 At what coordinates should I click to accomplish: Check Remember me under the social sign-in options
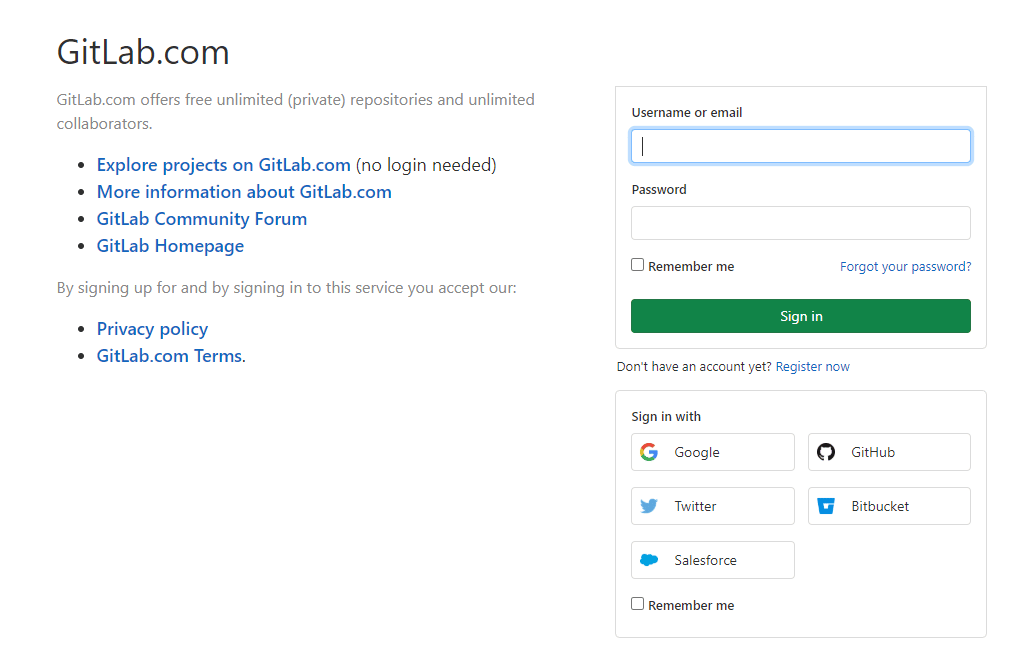click(637, 603)
